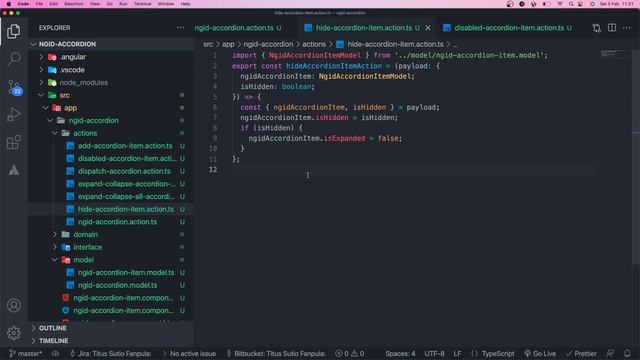Open Manage settings gear
Screen dimensions: 640x360
pyautogui.click(x=13, y=333)
